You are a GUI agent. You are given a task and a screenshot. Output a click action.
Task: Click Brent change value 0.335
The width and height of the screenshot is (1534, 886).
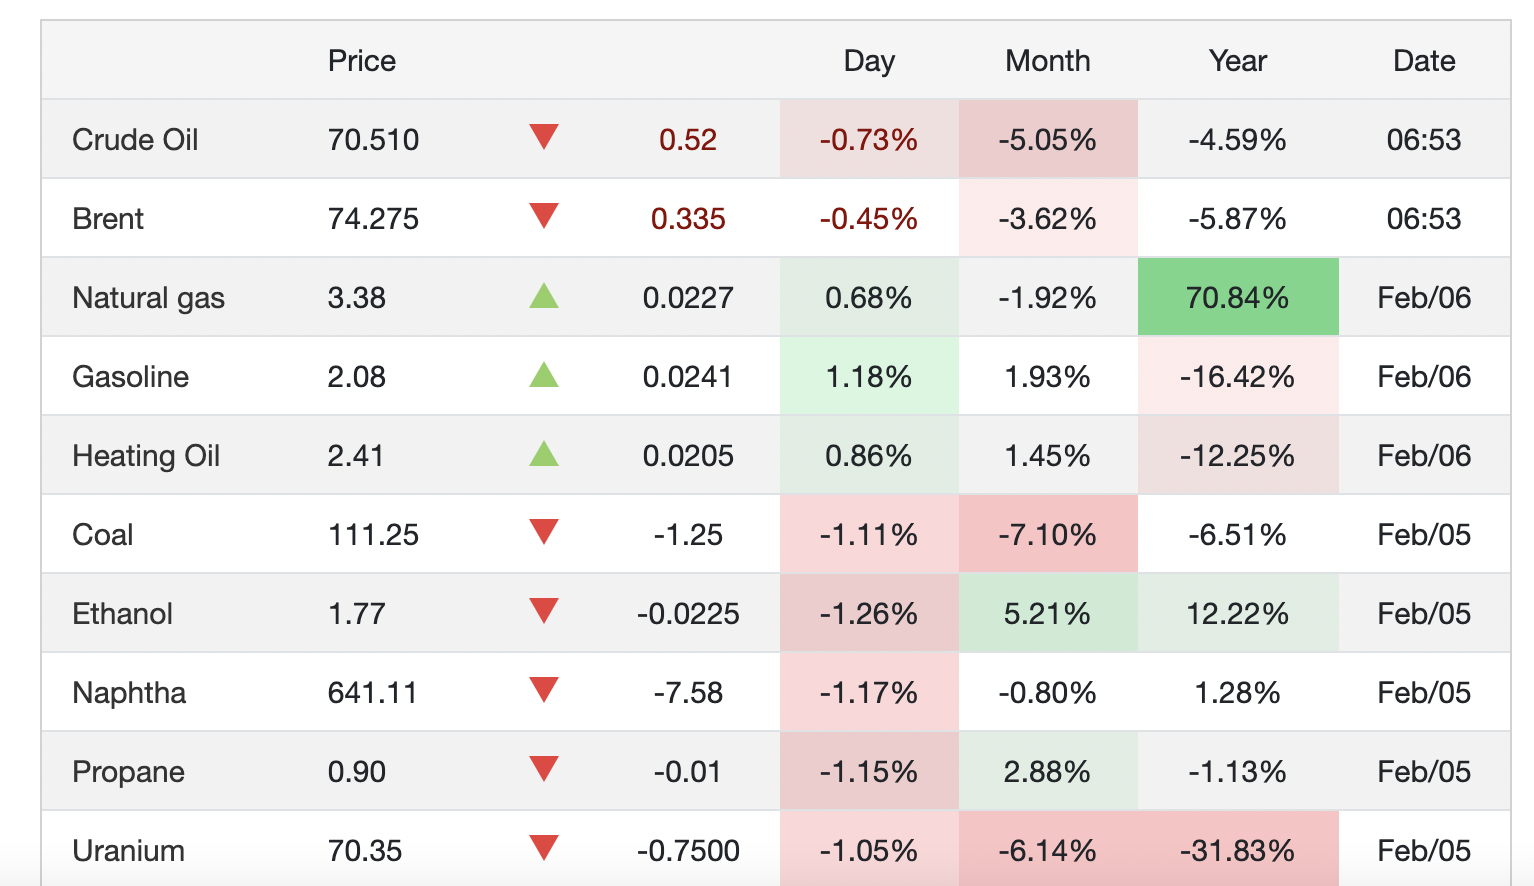pyautogui.click(x=688, y=218)
